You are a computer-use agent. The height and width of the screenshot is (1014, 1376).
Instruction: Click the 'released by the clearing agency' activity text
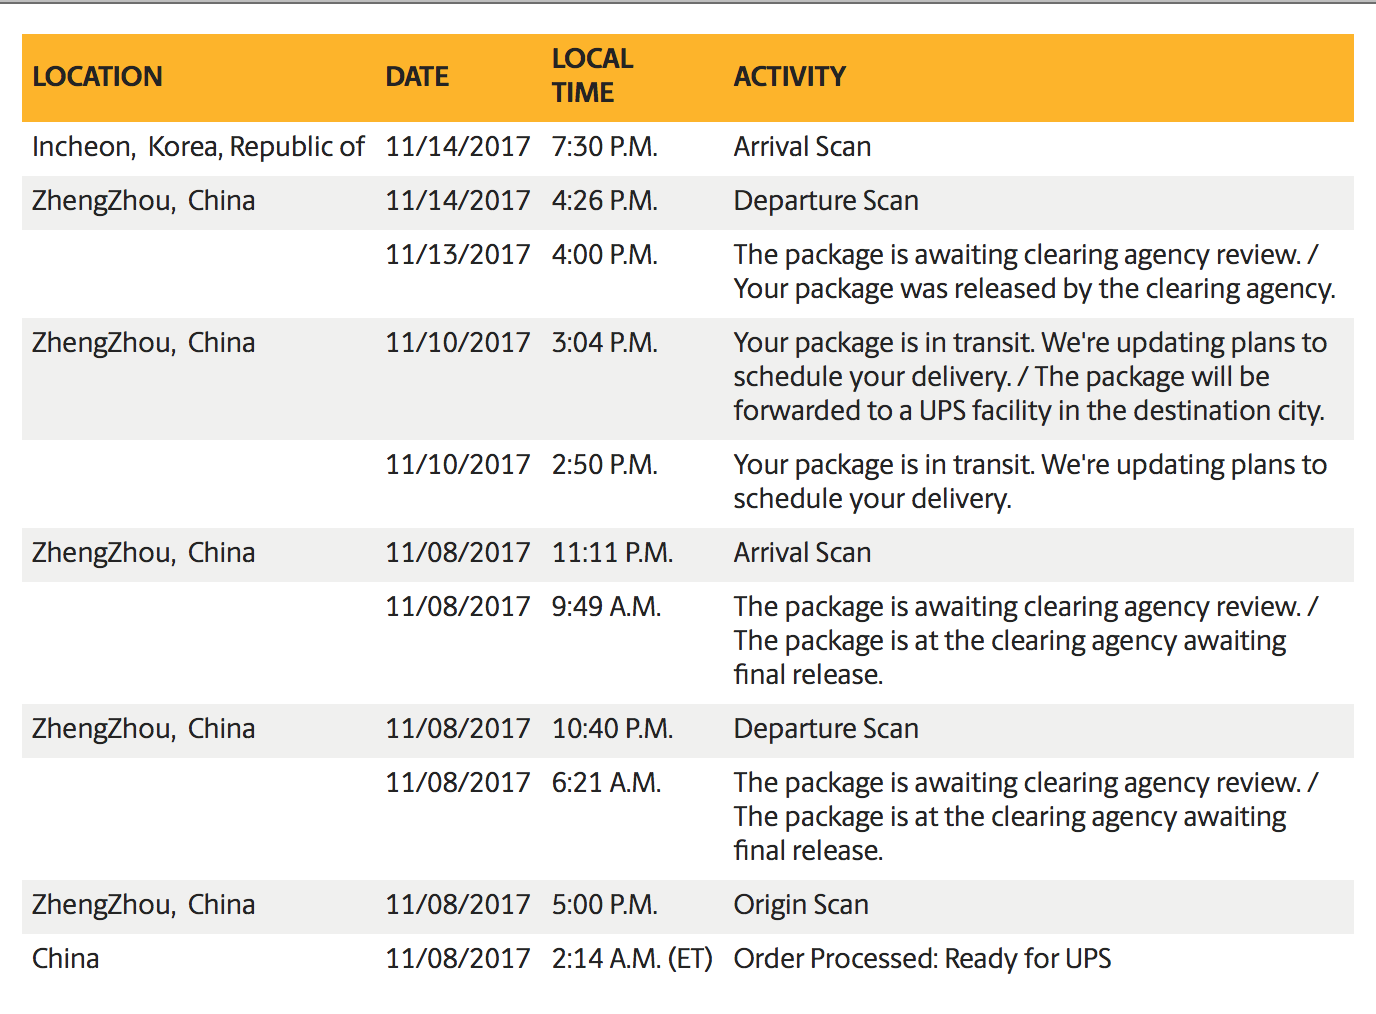[x=1034, y=289]
